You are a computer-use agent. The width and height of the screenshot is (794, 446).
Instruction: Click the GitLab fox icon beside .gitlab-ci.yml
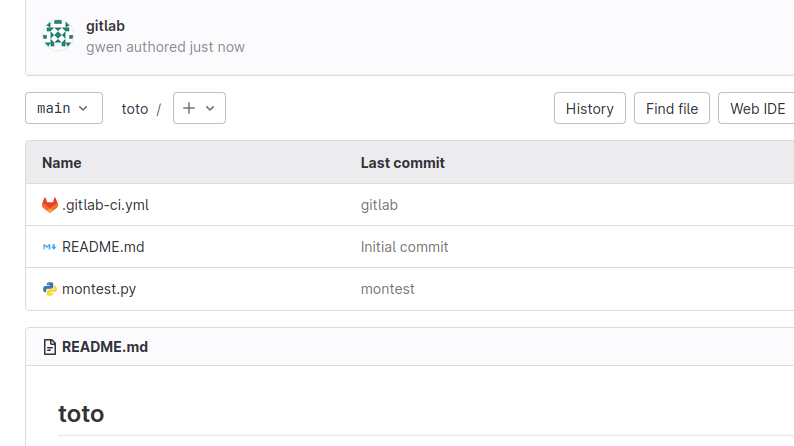click(50, 205)
